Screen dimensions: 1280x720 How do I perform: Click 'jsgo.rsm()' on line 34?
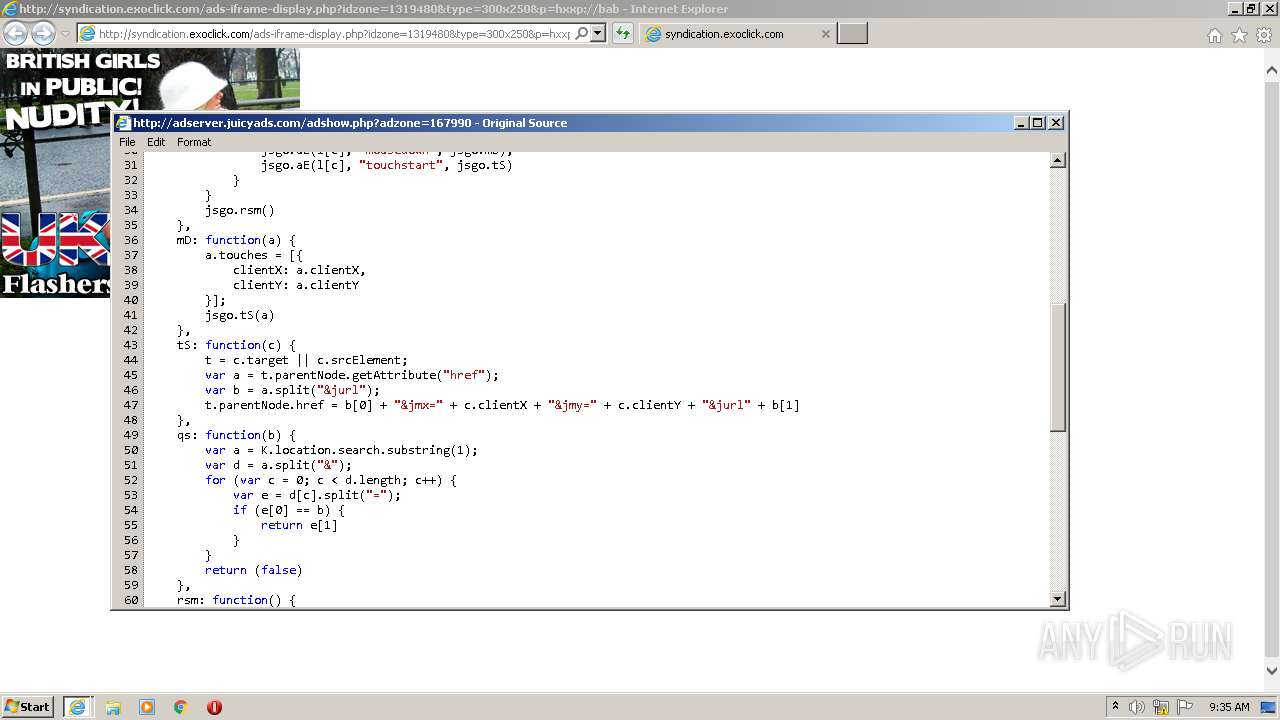click(x=239, y=210)
